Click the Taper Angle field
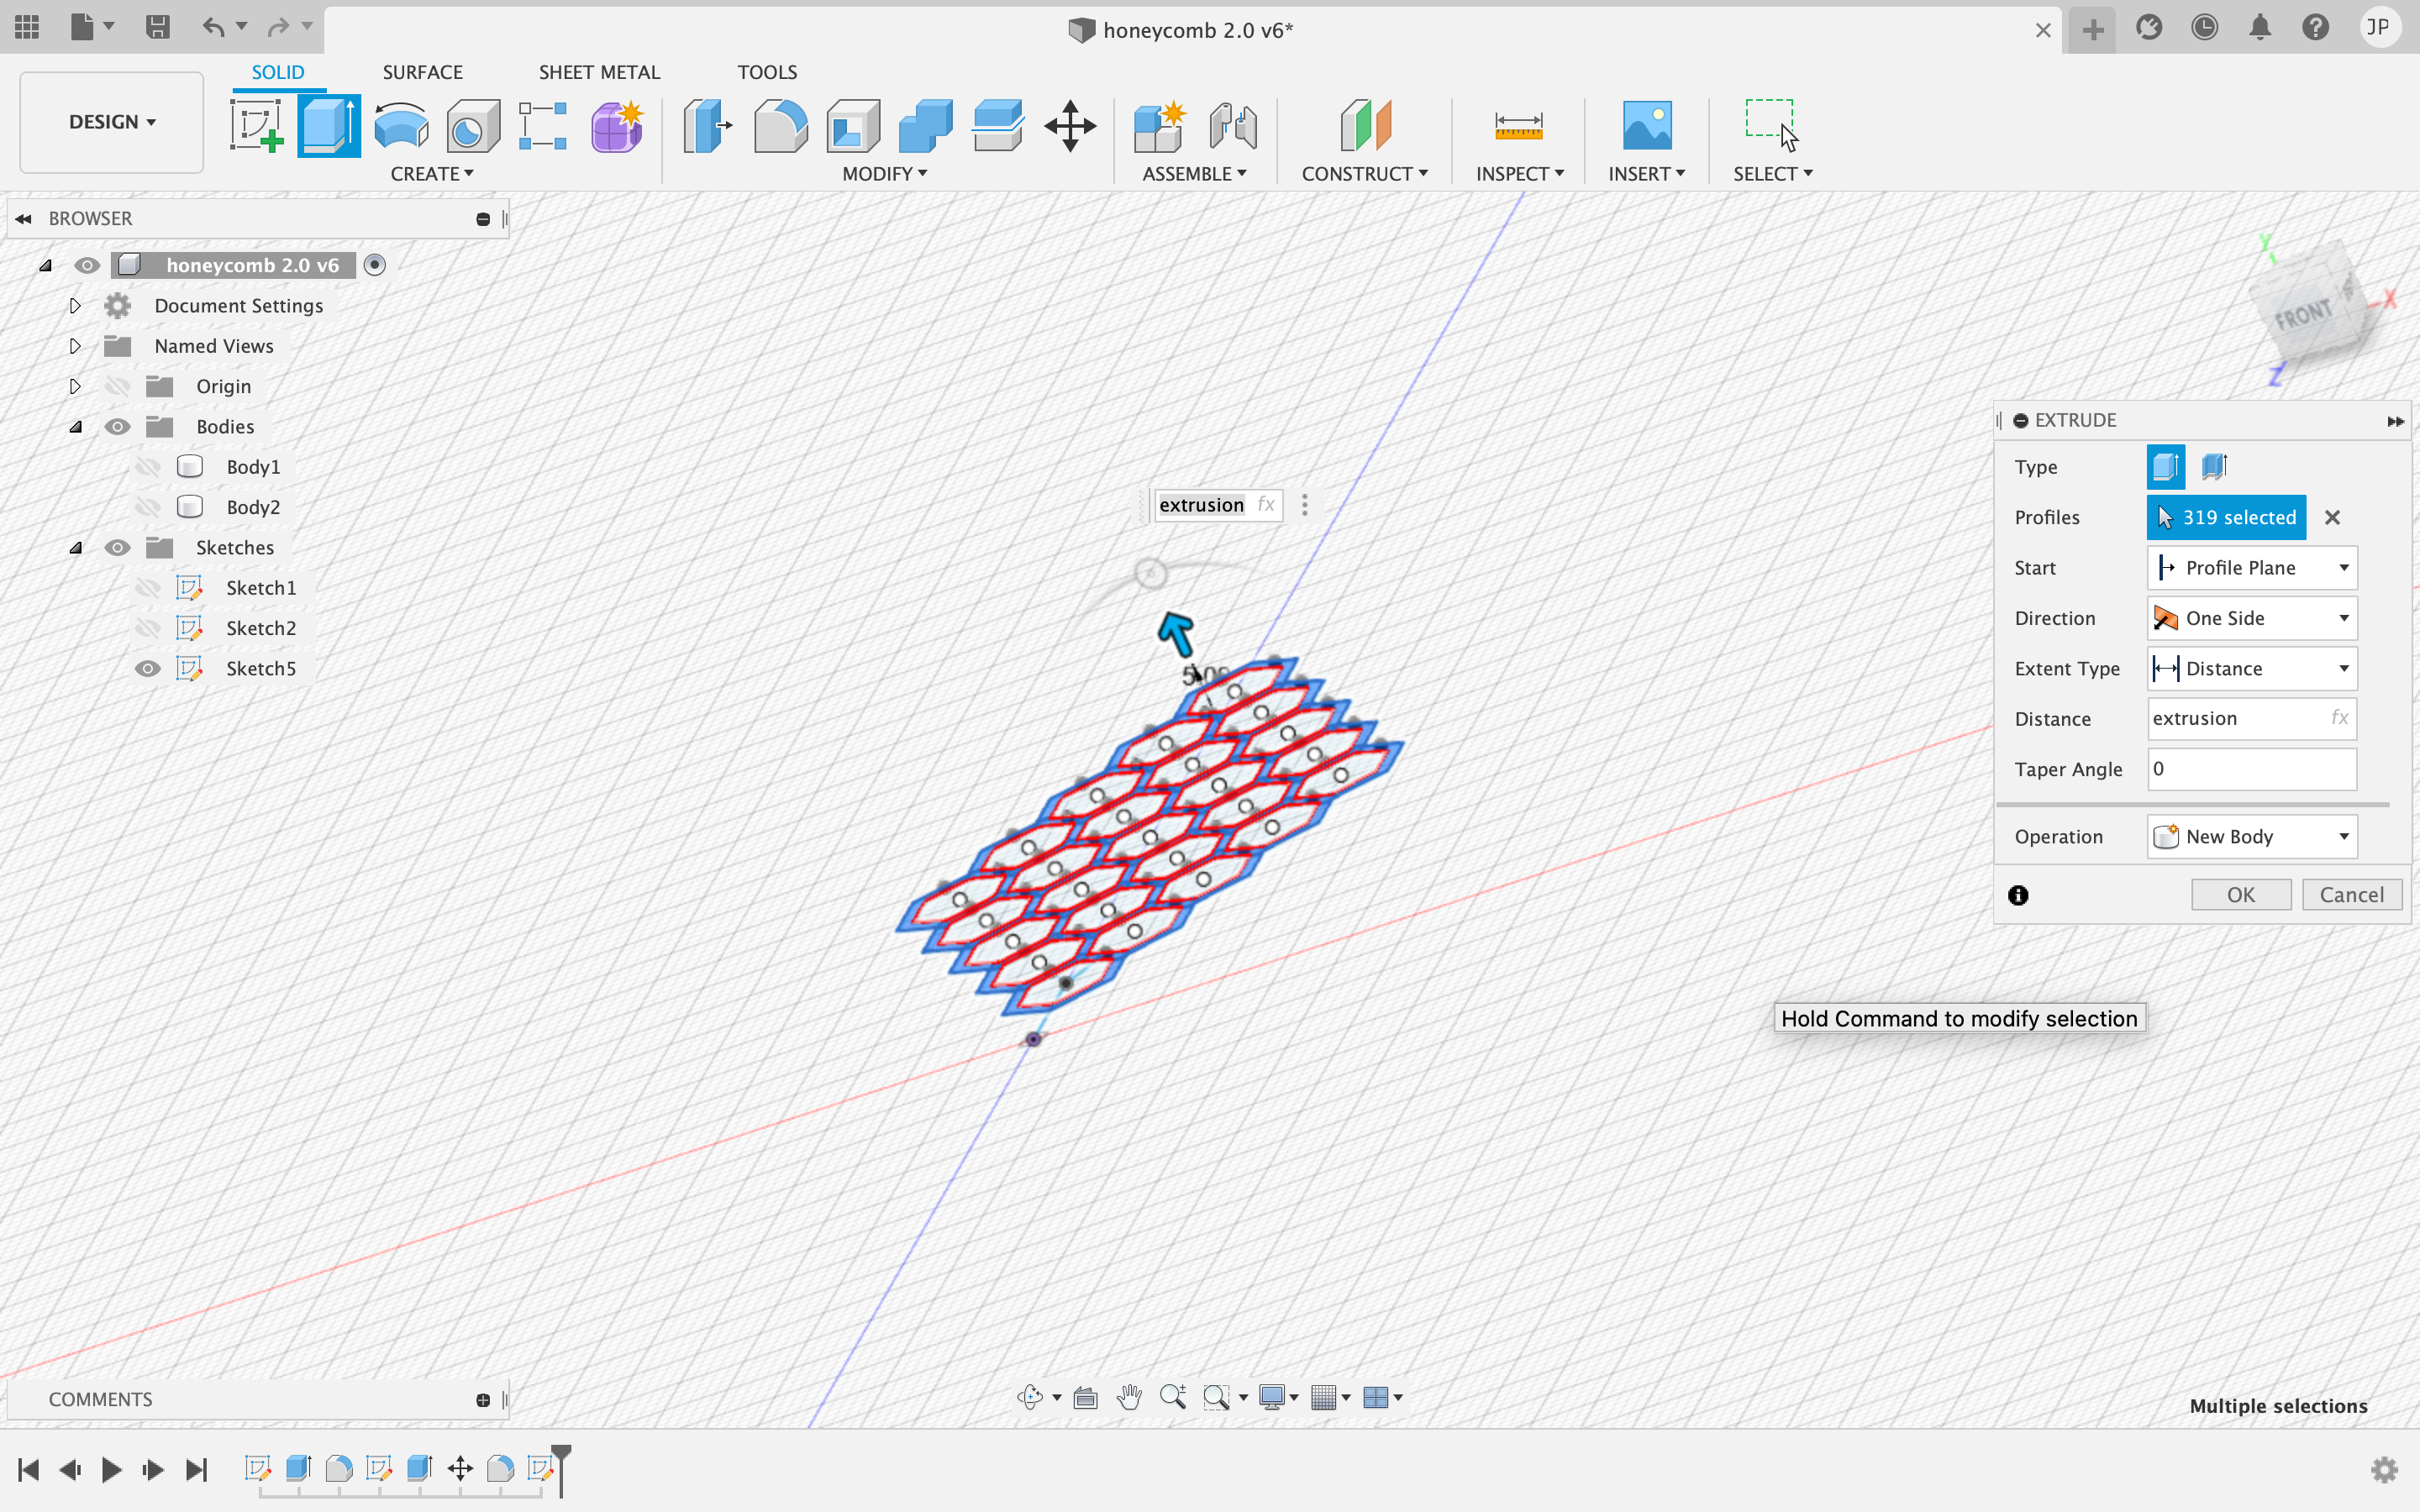This screenshot has width=2420, height=1512. tap(2252, 769)
